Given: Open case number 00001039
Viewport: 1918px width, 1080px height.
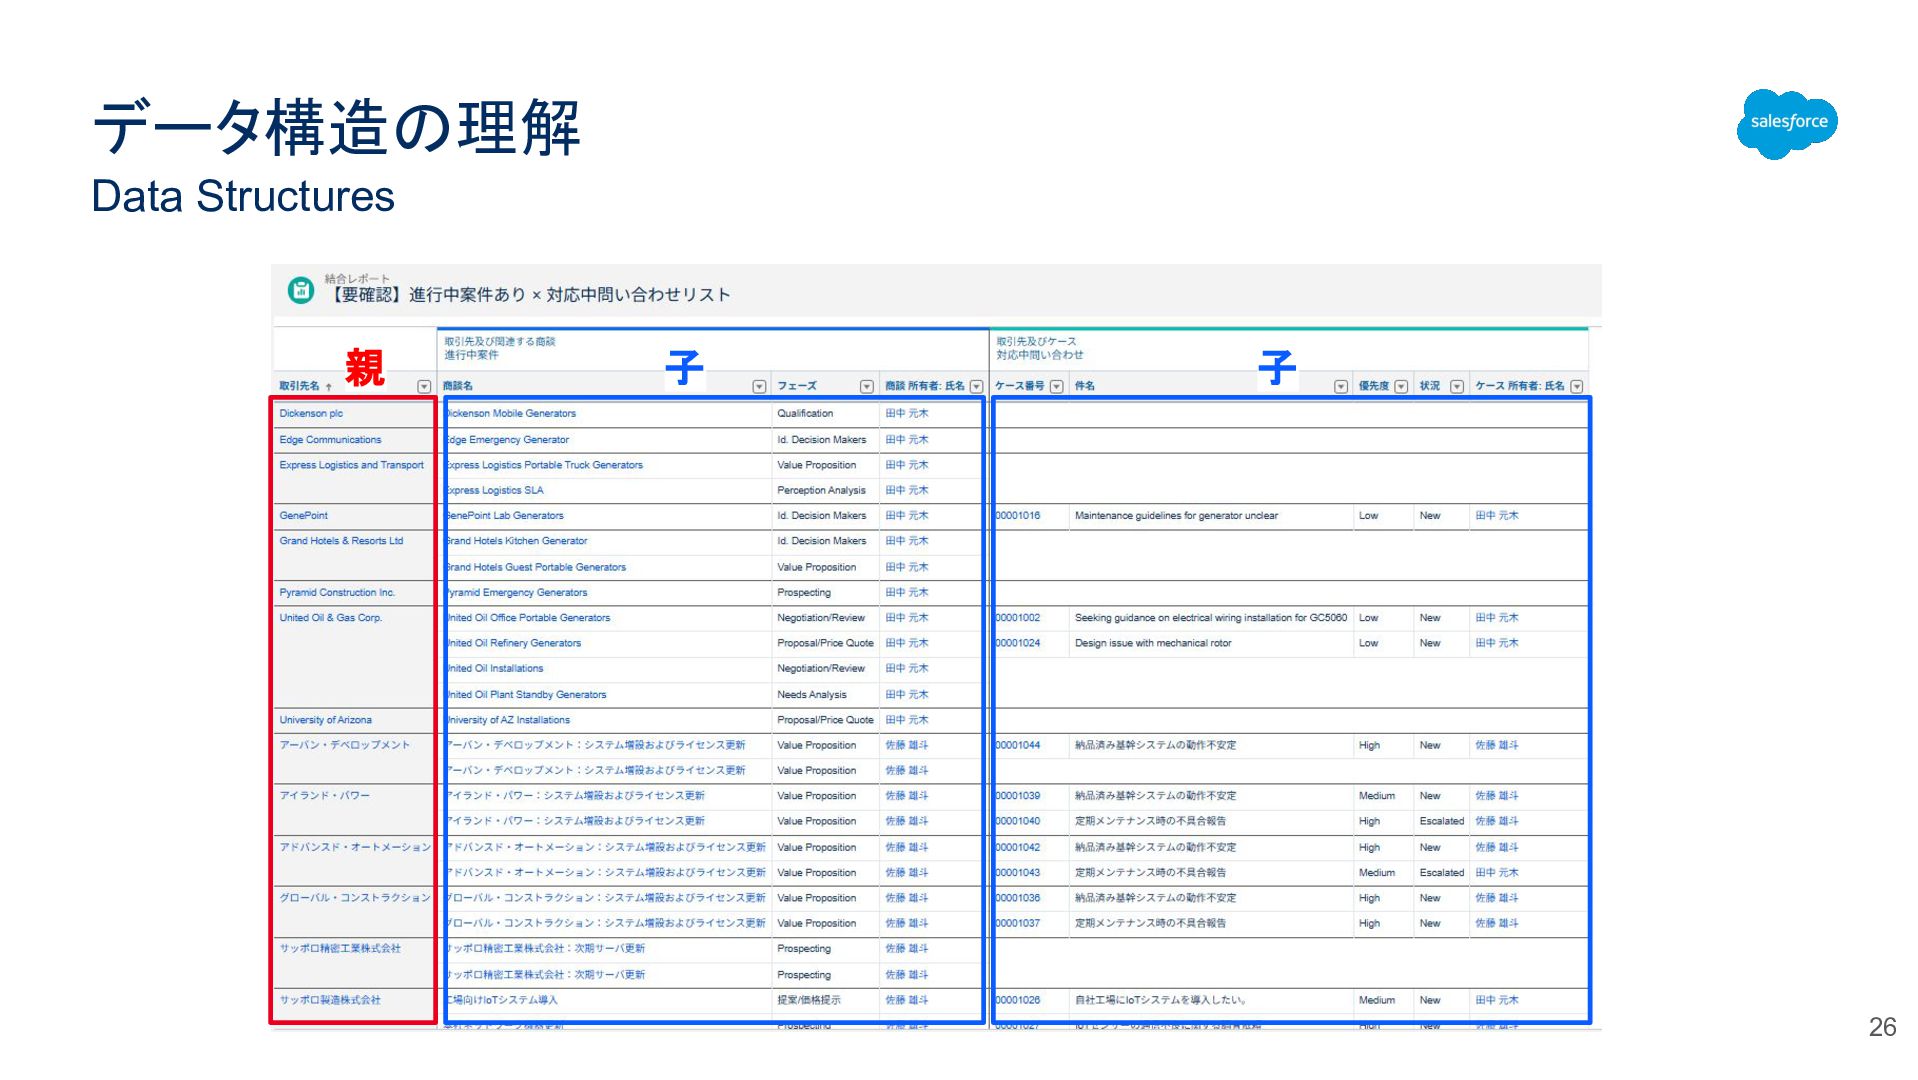Looking at the screenshot, I should tap(1018, 796).
